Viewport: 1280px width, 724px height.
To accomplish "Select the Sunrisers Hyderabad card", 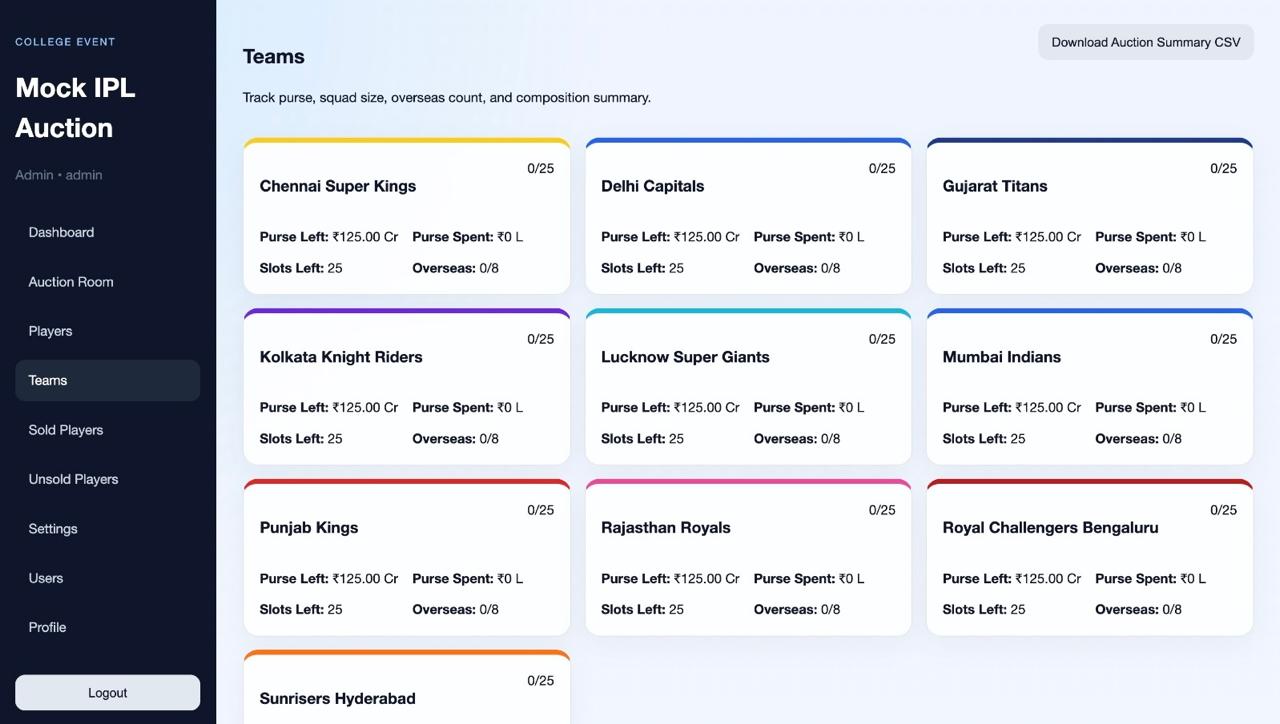I will click(406, 690).
